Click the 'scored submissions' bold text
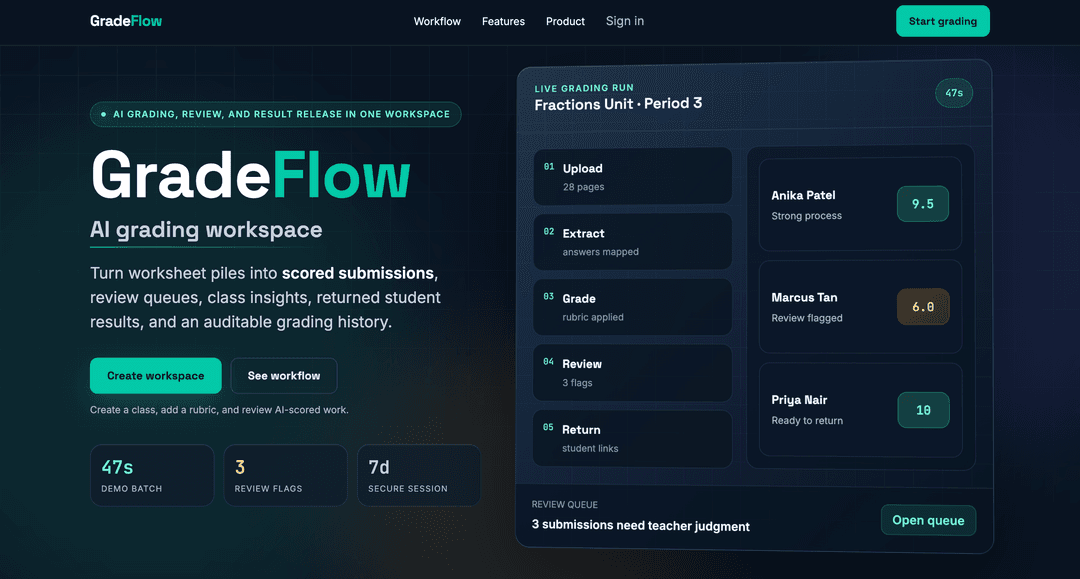The image size is (1080, 579). 358,273
